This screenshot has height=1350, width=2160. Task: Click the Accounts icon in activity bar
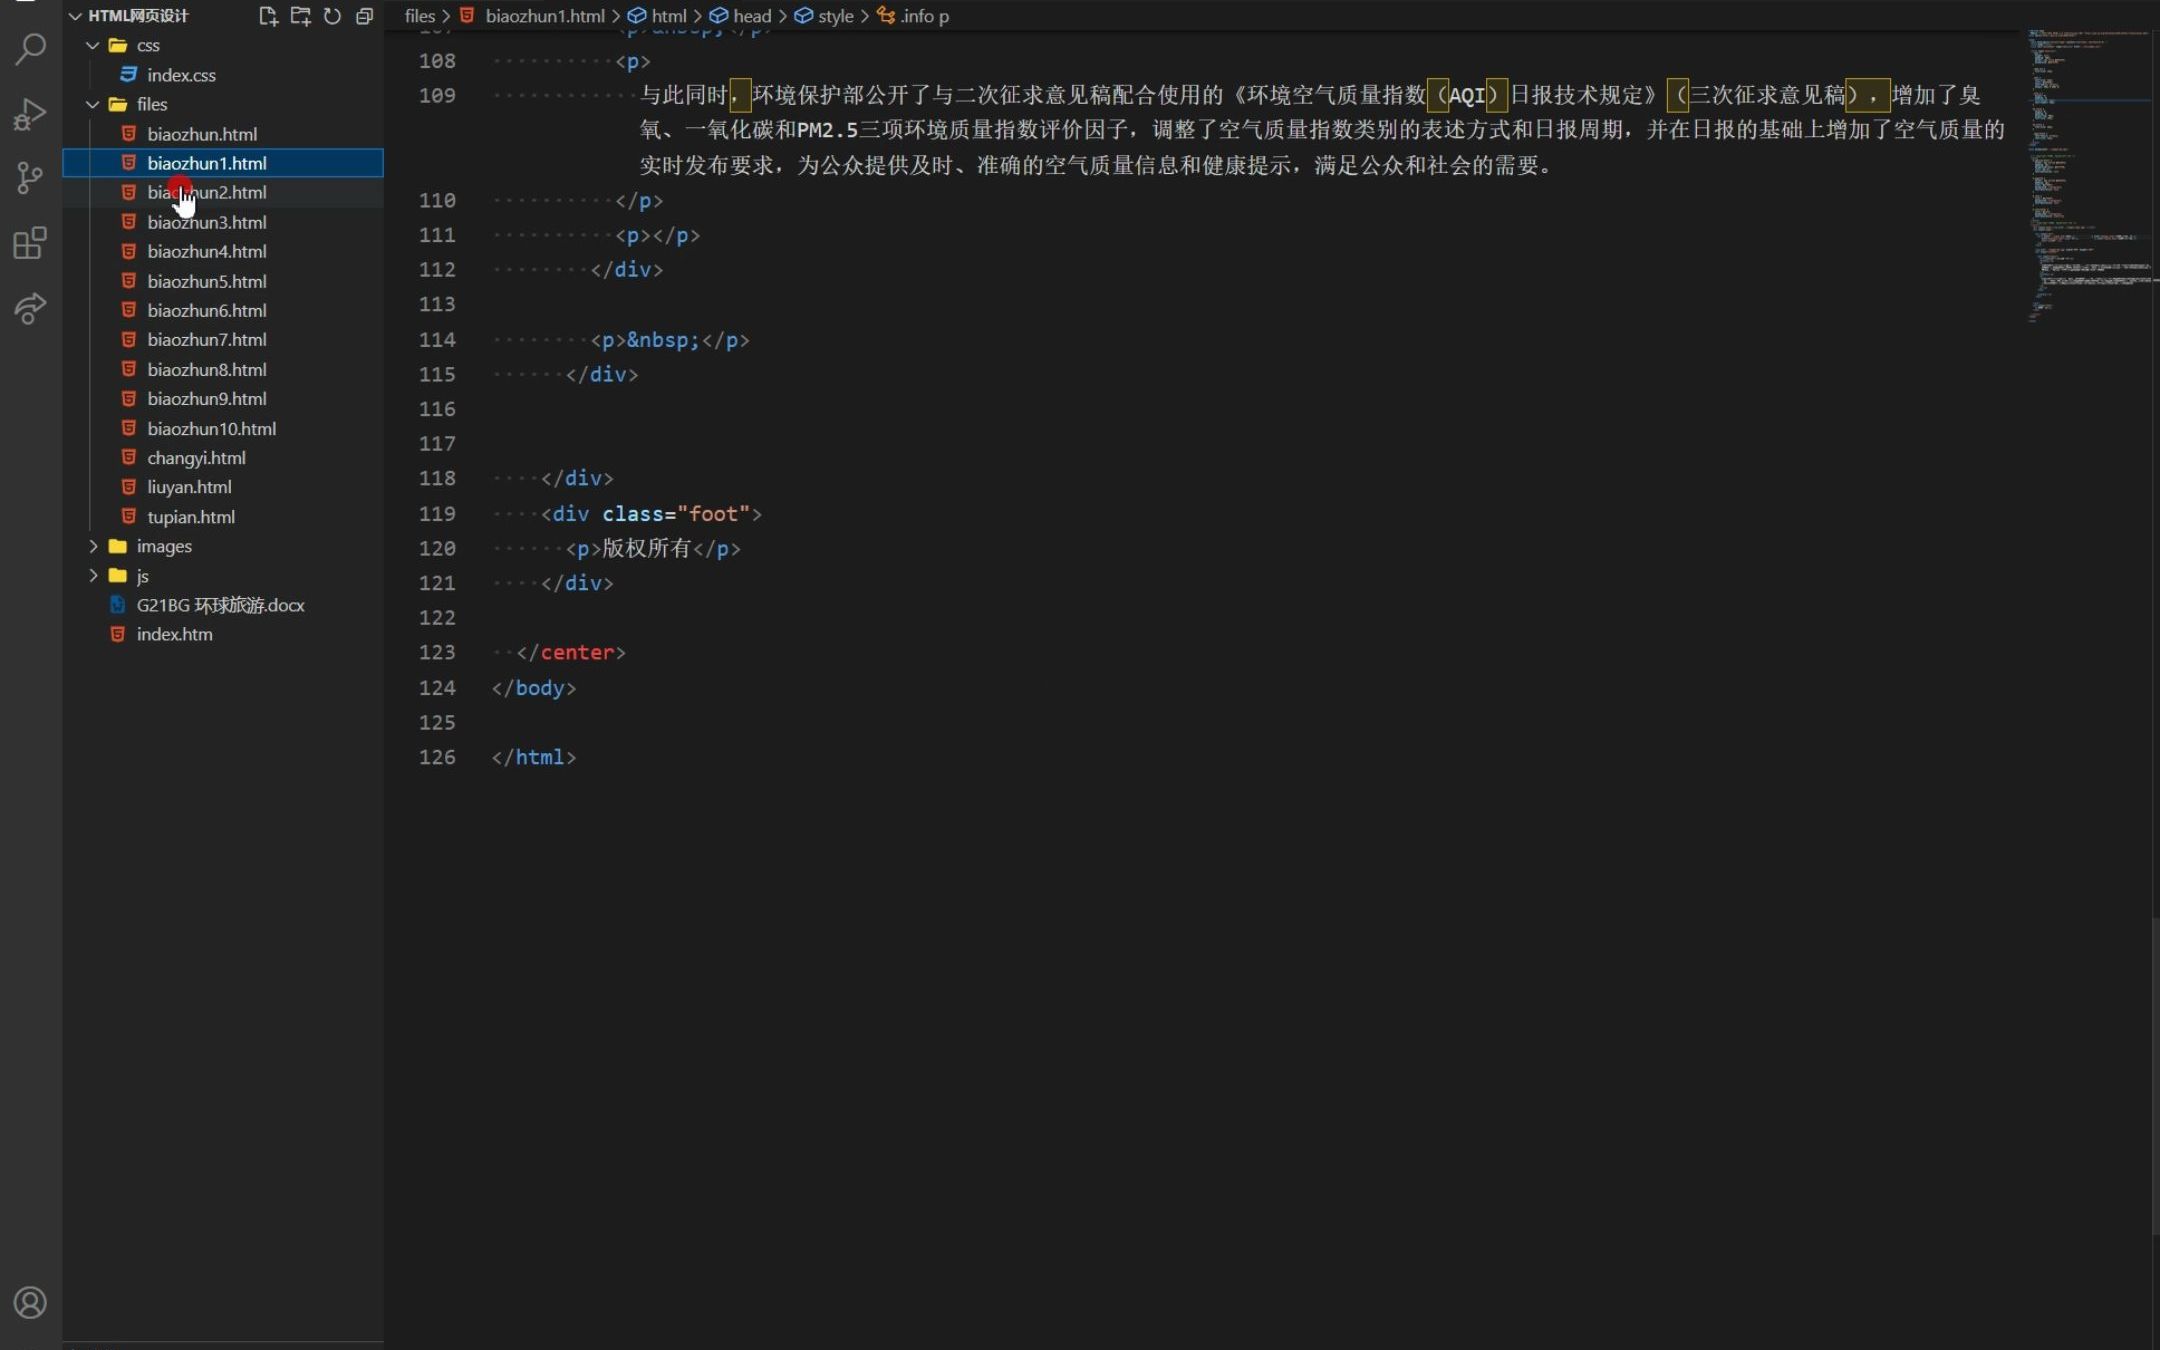pyautogui.click(x=30, y=1302)
